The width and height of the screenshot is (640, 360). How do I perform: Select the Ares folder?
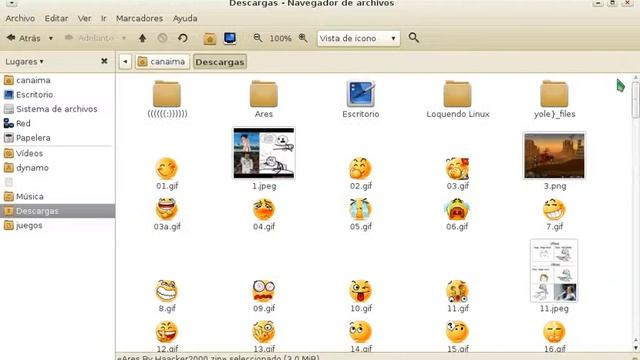point(264,99)
